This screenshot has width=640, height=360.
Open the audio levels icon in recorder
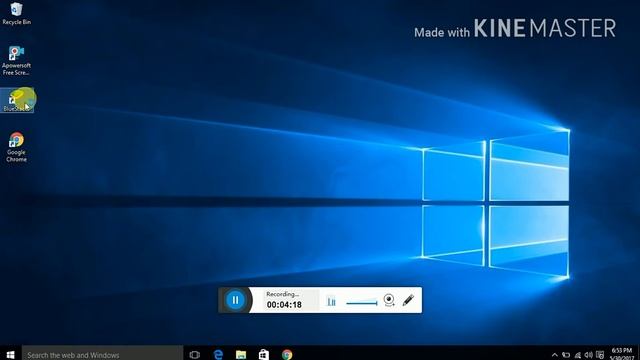click(x=331, y=302)
